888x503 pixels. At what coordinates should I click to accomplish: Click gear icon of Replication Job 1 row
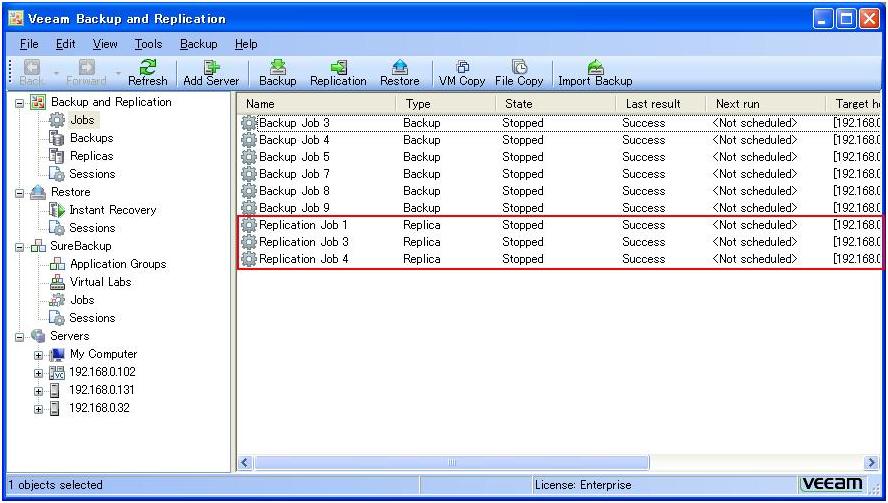coord(249,225)
